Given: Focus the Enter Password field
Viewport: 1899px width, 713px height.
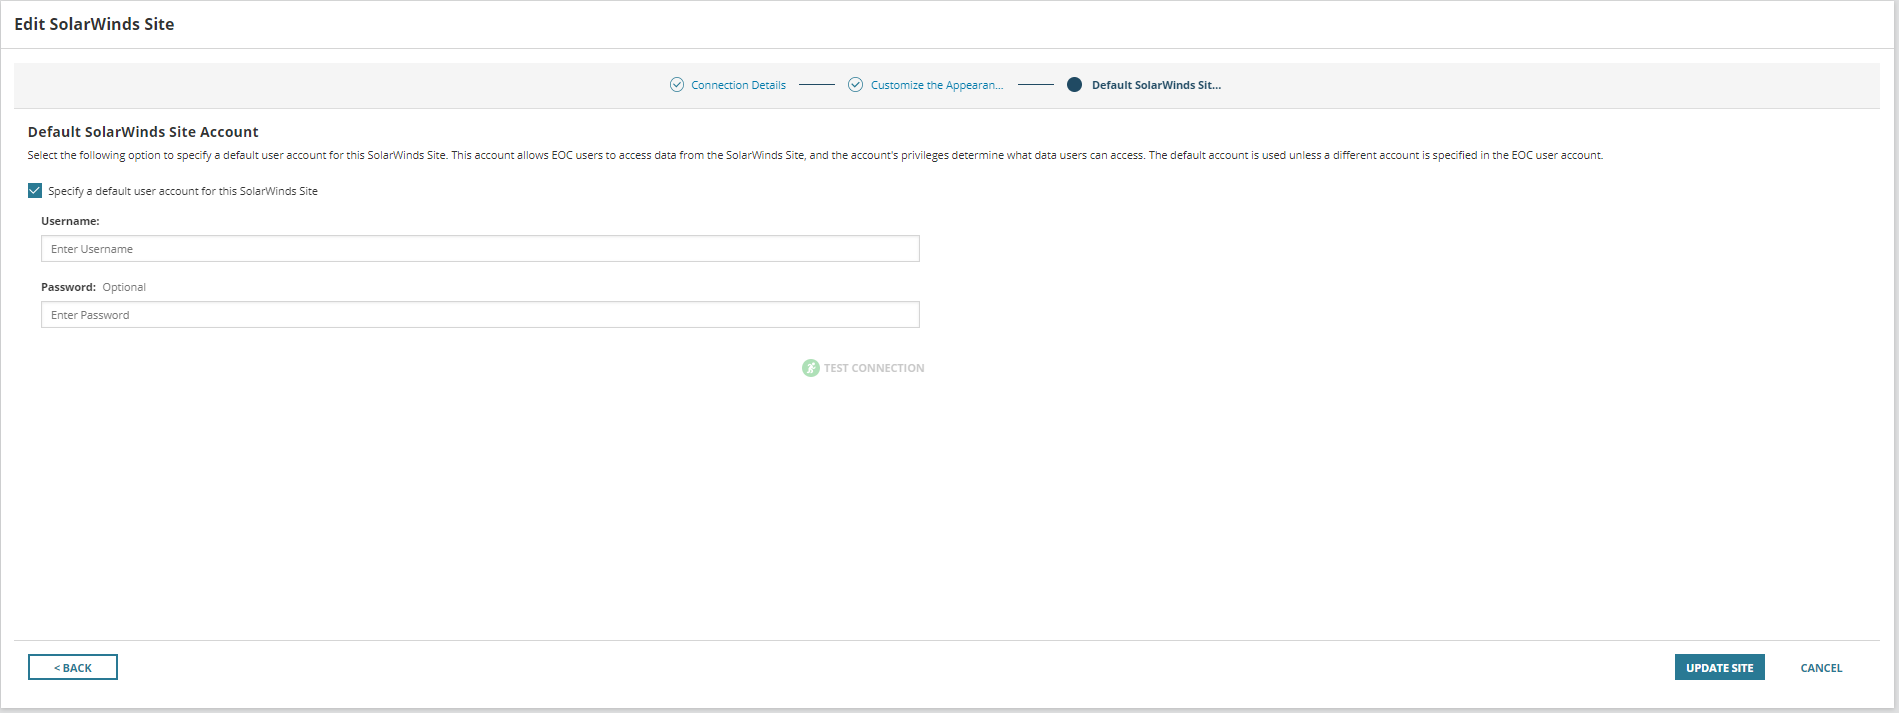Looking at the screenshot, I should coord(480,315).
